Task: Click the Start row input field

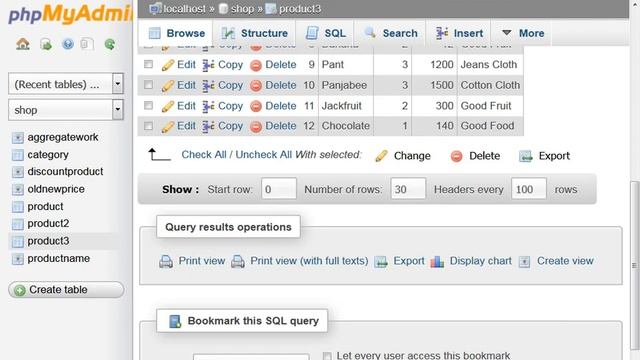Action: coord(279,189)
